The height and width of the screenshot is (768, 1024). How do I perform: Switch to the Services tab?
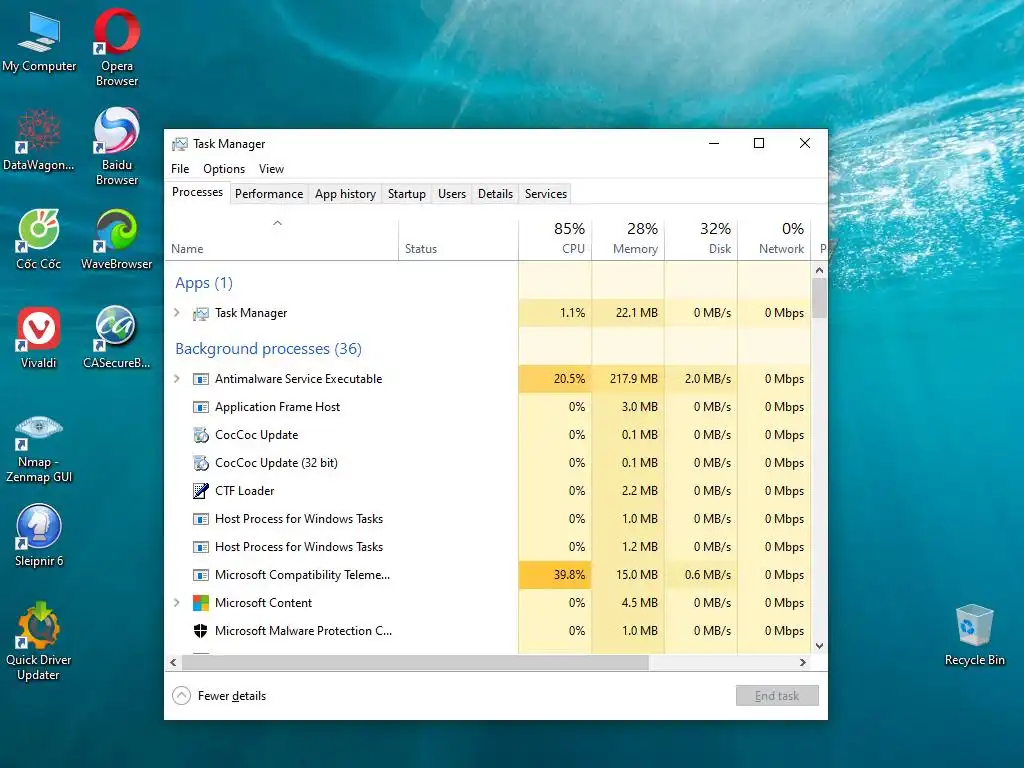coord(546,194)
